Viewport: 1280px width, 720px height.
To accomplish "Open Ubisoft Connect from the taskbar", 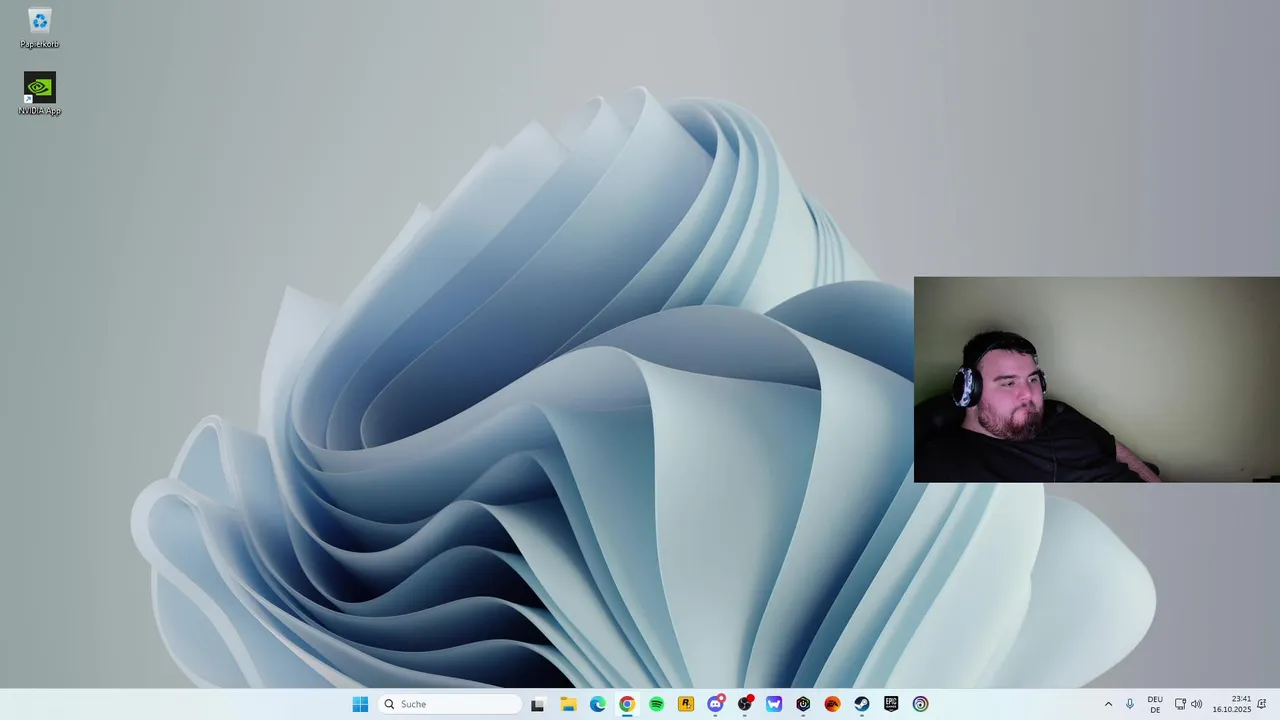I will click(x=920, y=704).
